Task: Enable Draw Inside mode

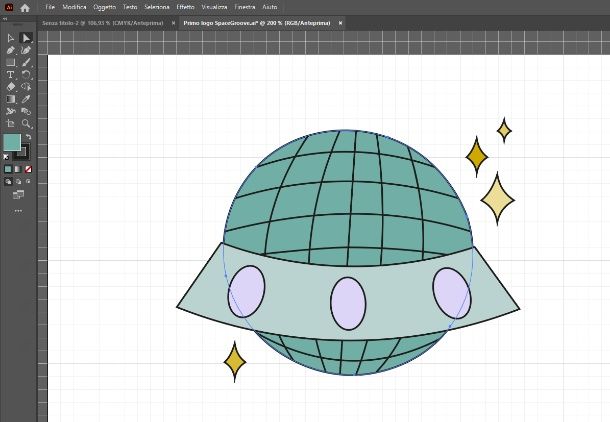Action: tap(28, 182)
